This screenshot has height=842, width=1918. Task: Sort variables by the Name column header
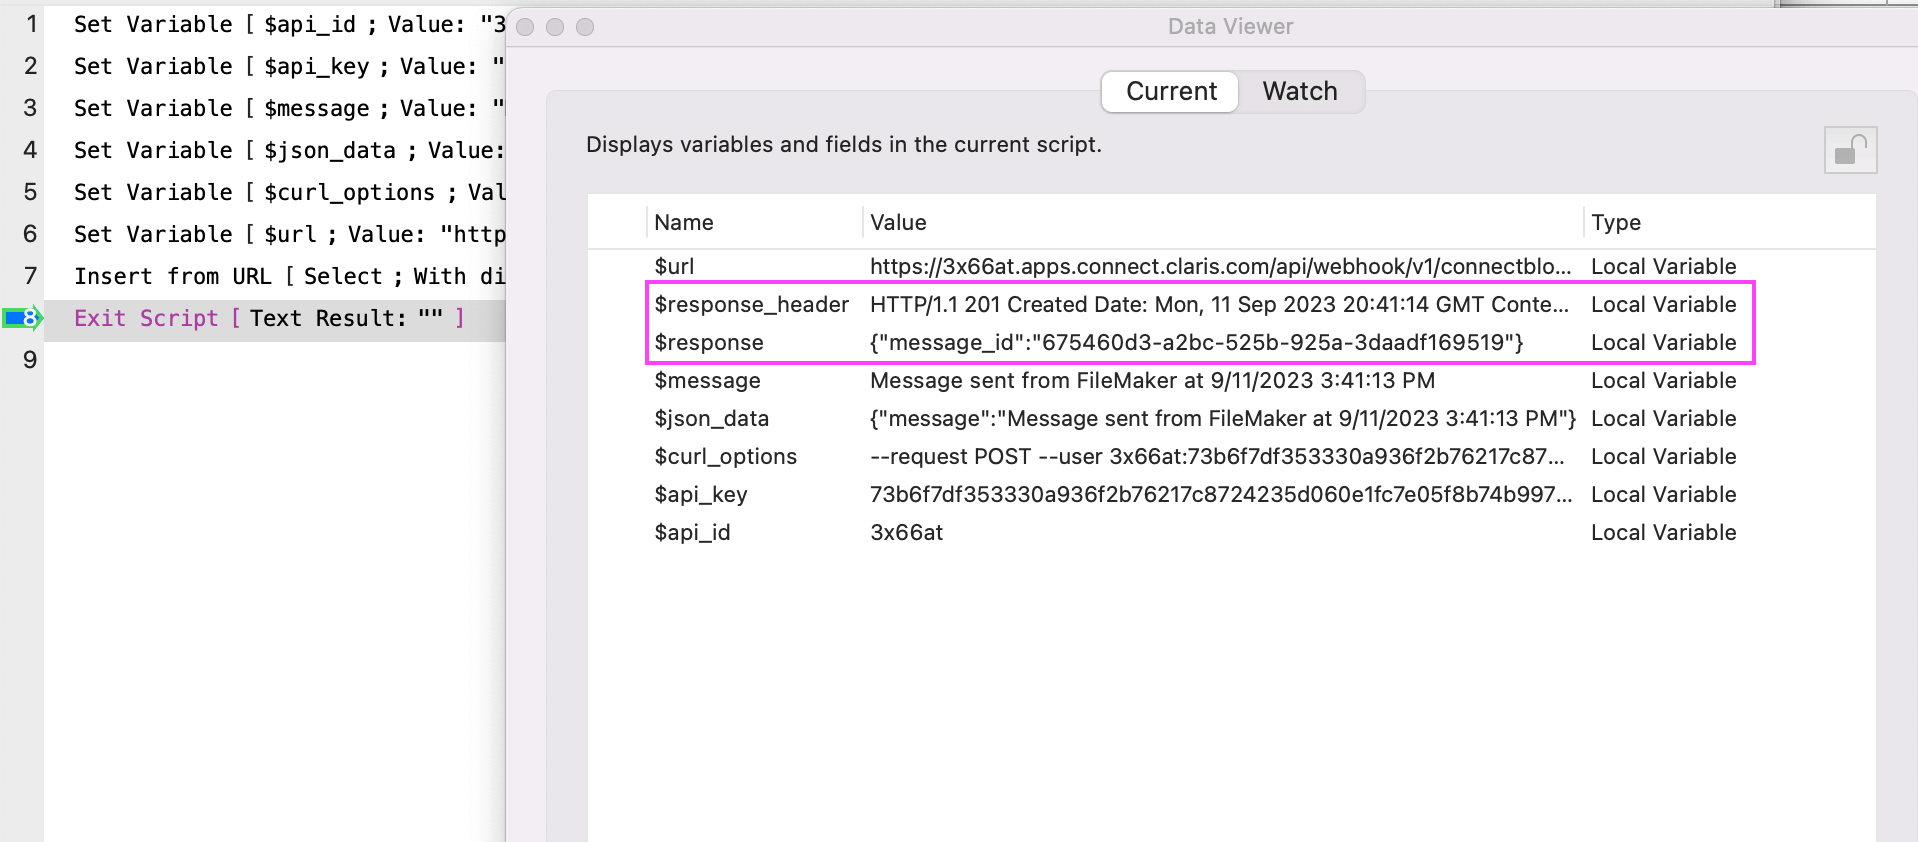coord(684,222)
